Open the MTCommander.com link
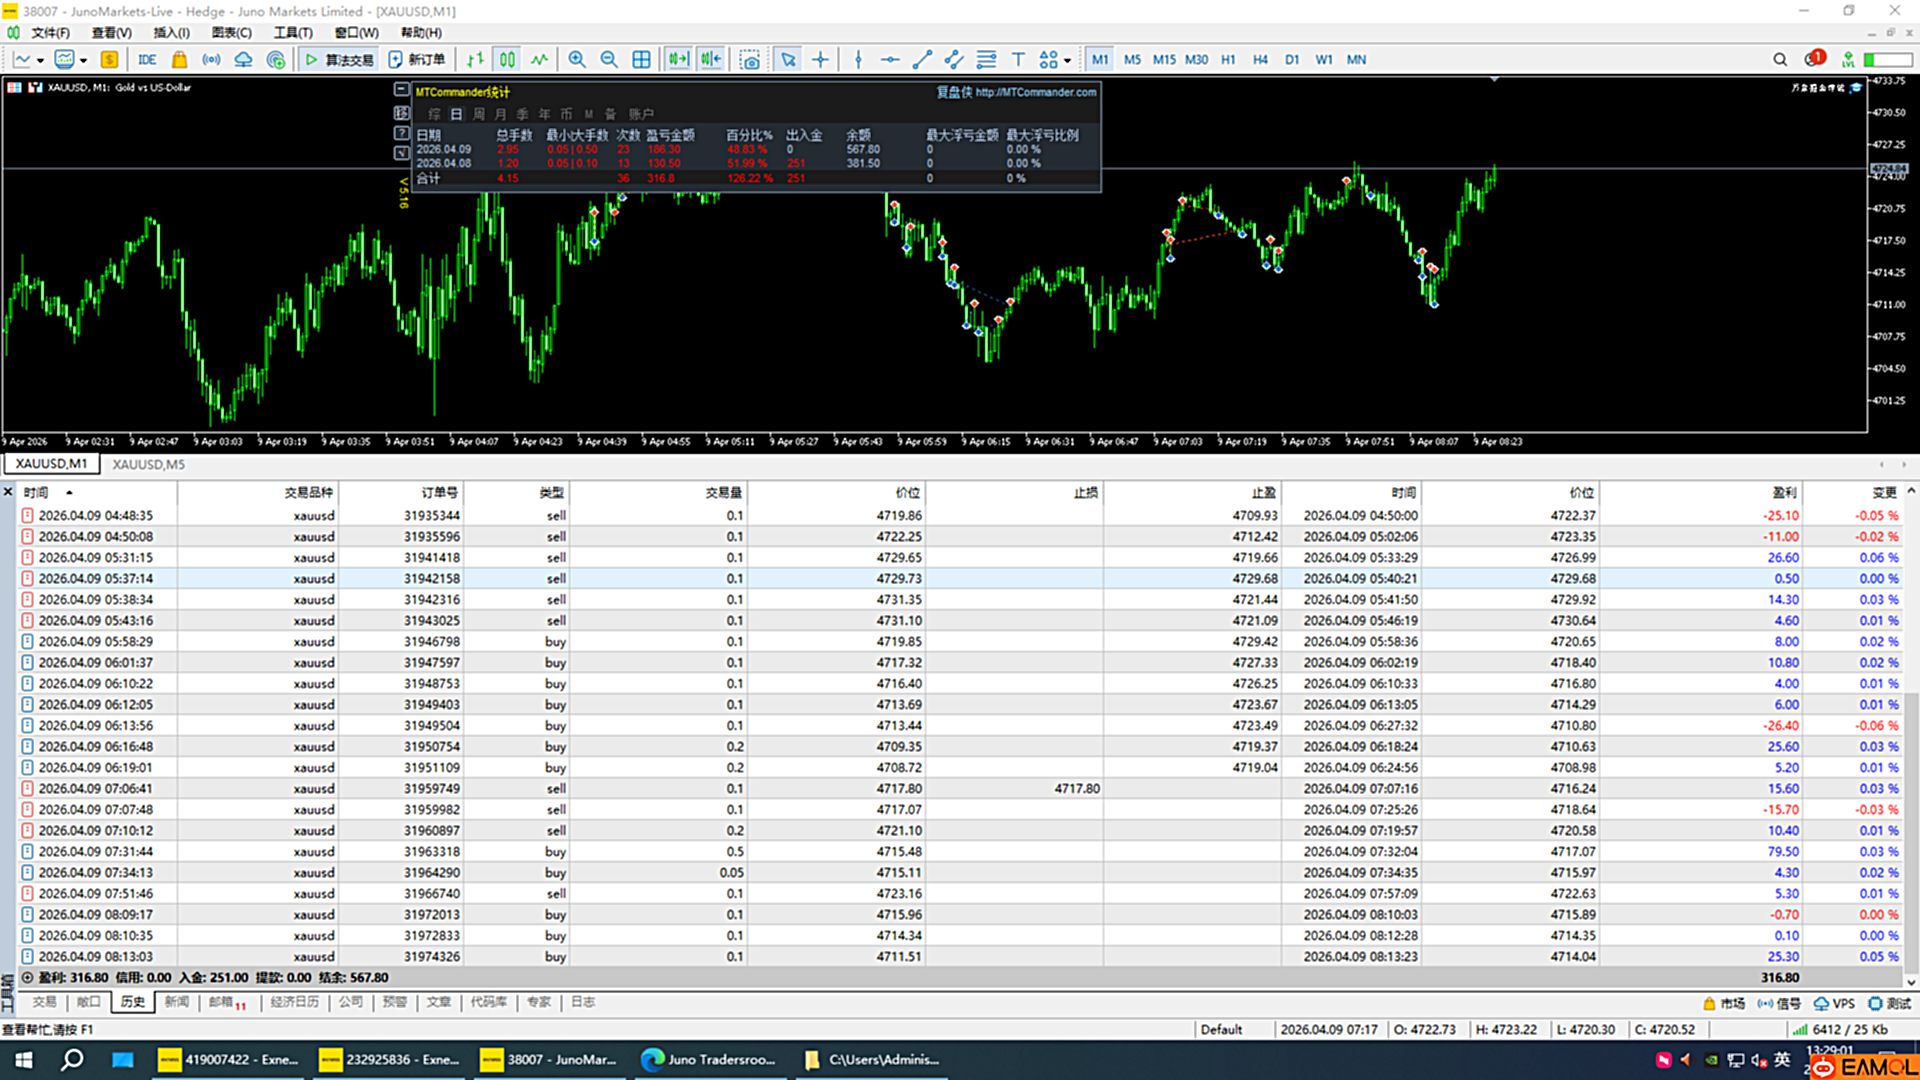This screenshot has width=1920, height=1080. click(1036, 92)
